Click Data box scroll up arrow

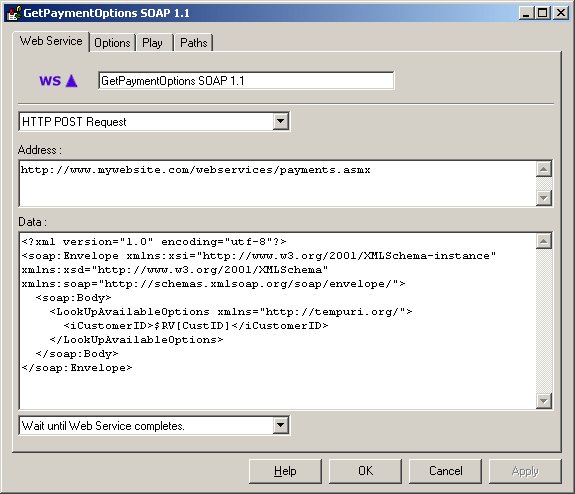pyautogui.click(x=544, y=241)
